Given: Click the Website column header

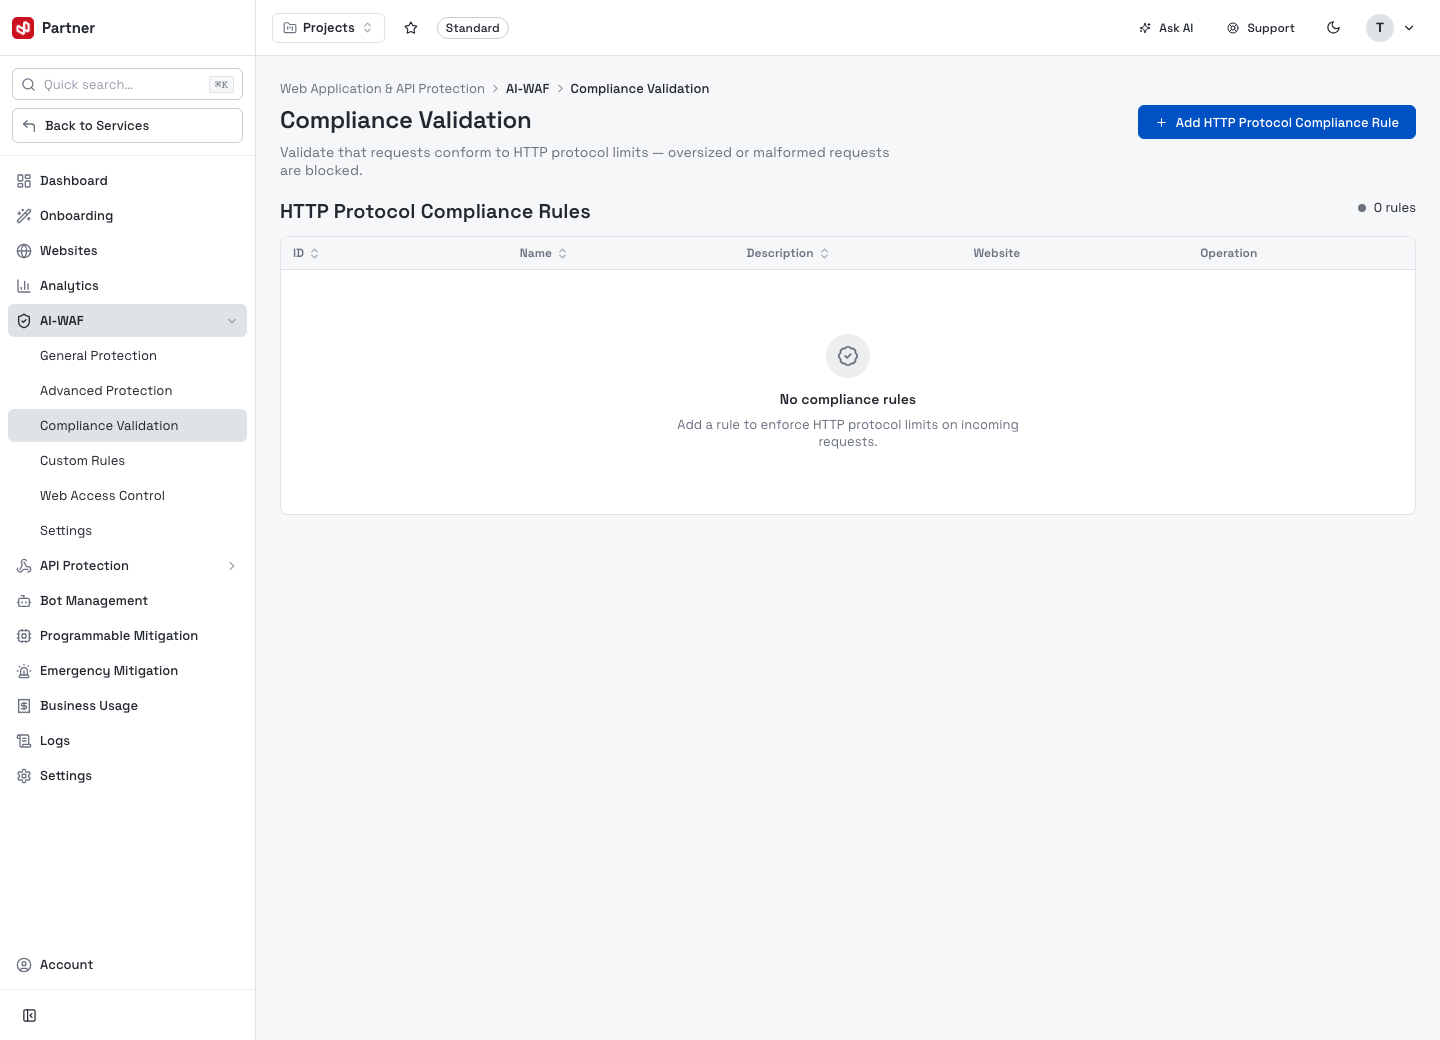Looking at the screenshot, I should (x=997, y=253).
